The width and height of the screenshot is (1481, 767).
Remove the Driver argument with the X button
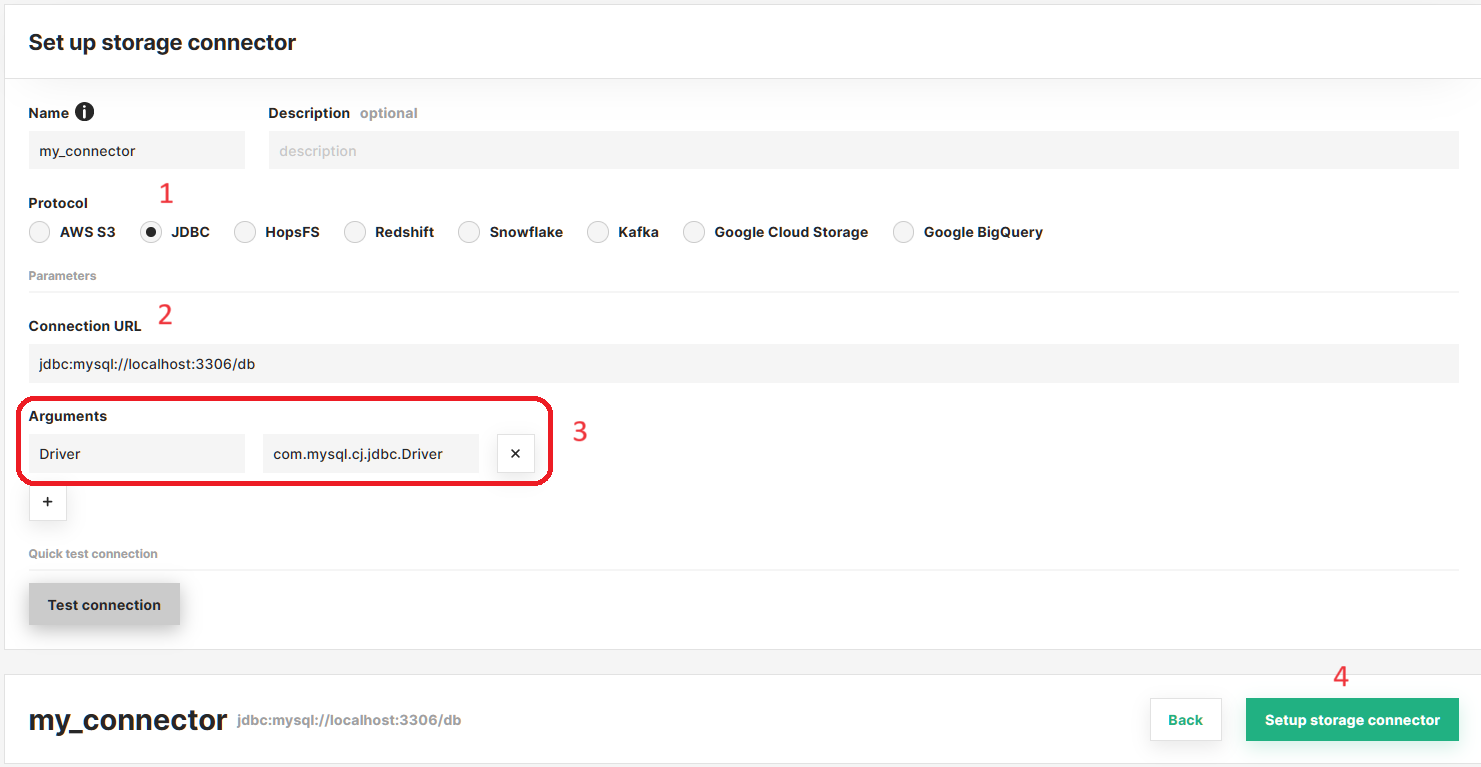516,453
